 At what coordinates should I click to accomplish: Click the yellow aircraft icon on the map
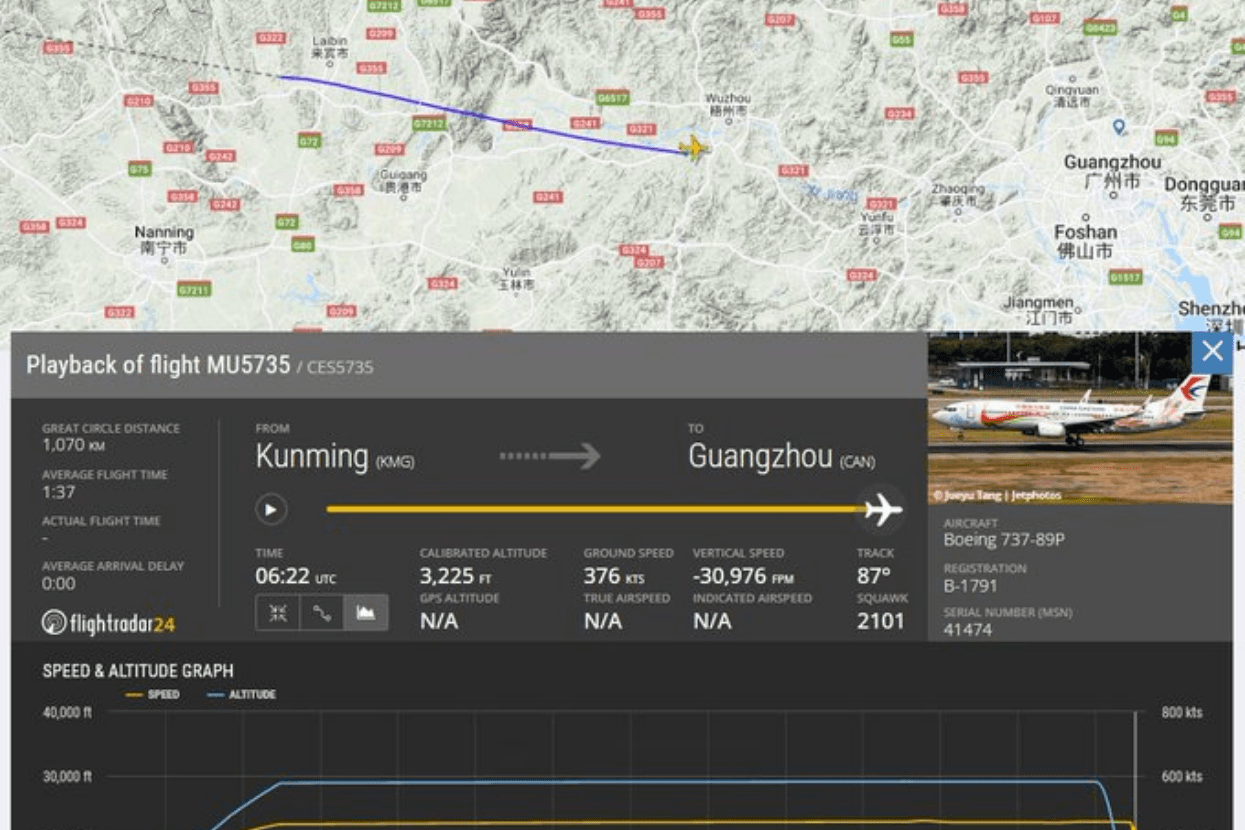pos(692,149)
